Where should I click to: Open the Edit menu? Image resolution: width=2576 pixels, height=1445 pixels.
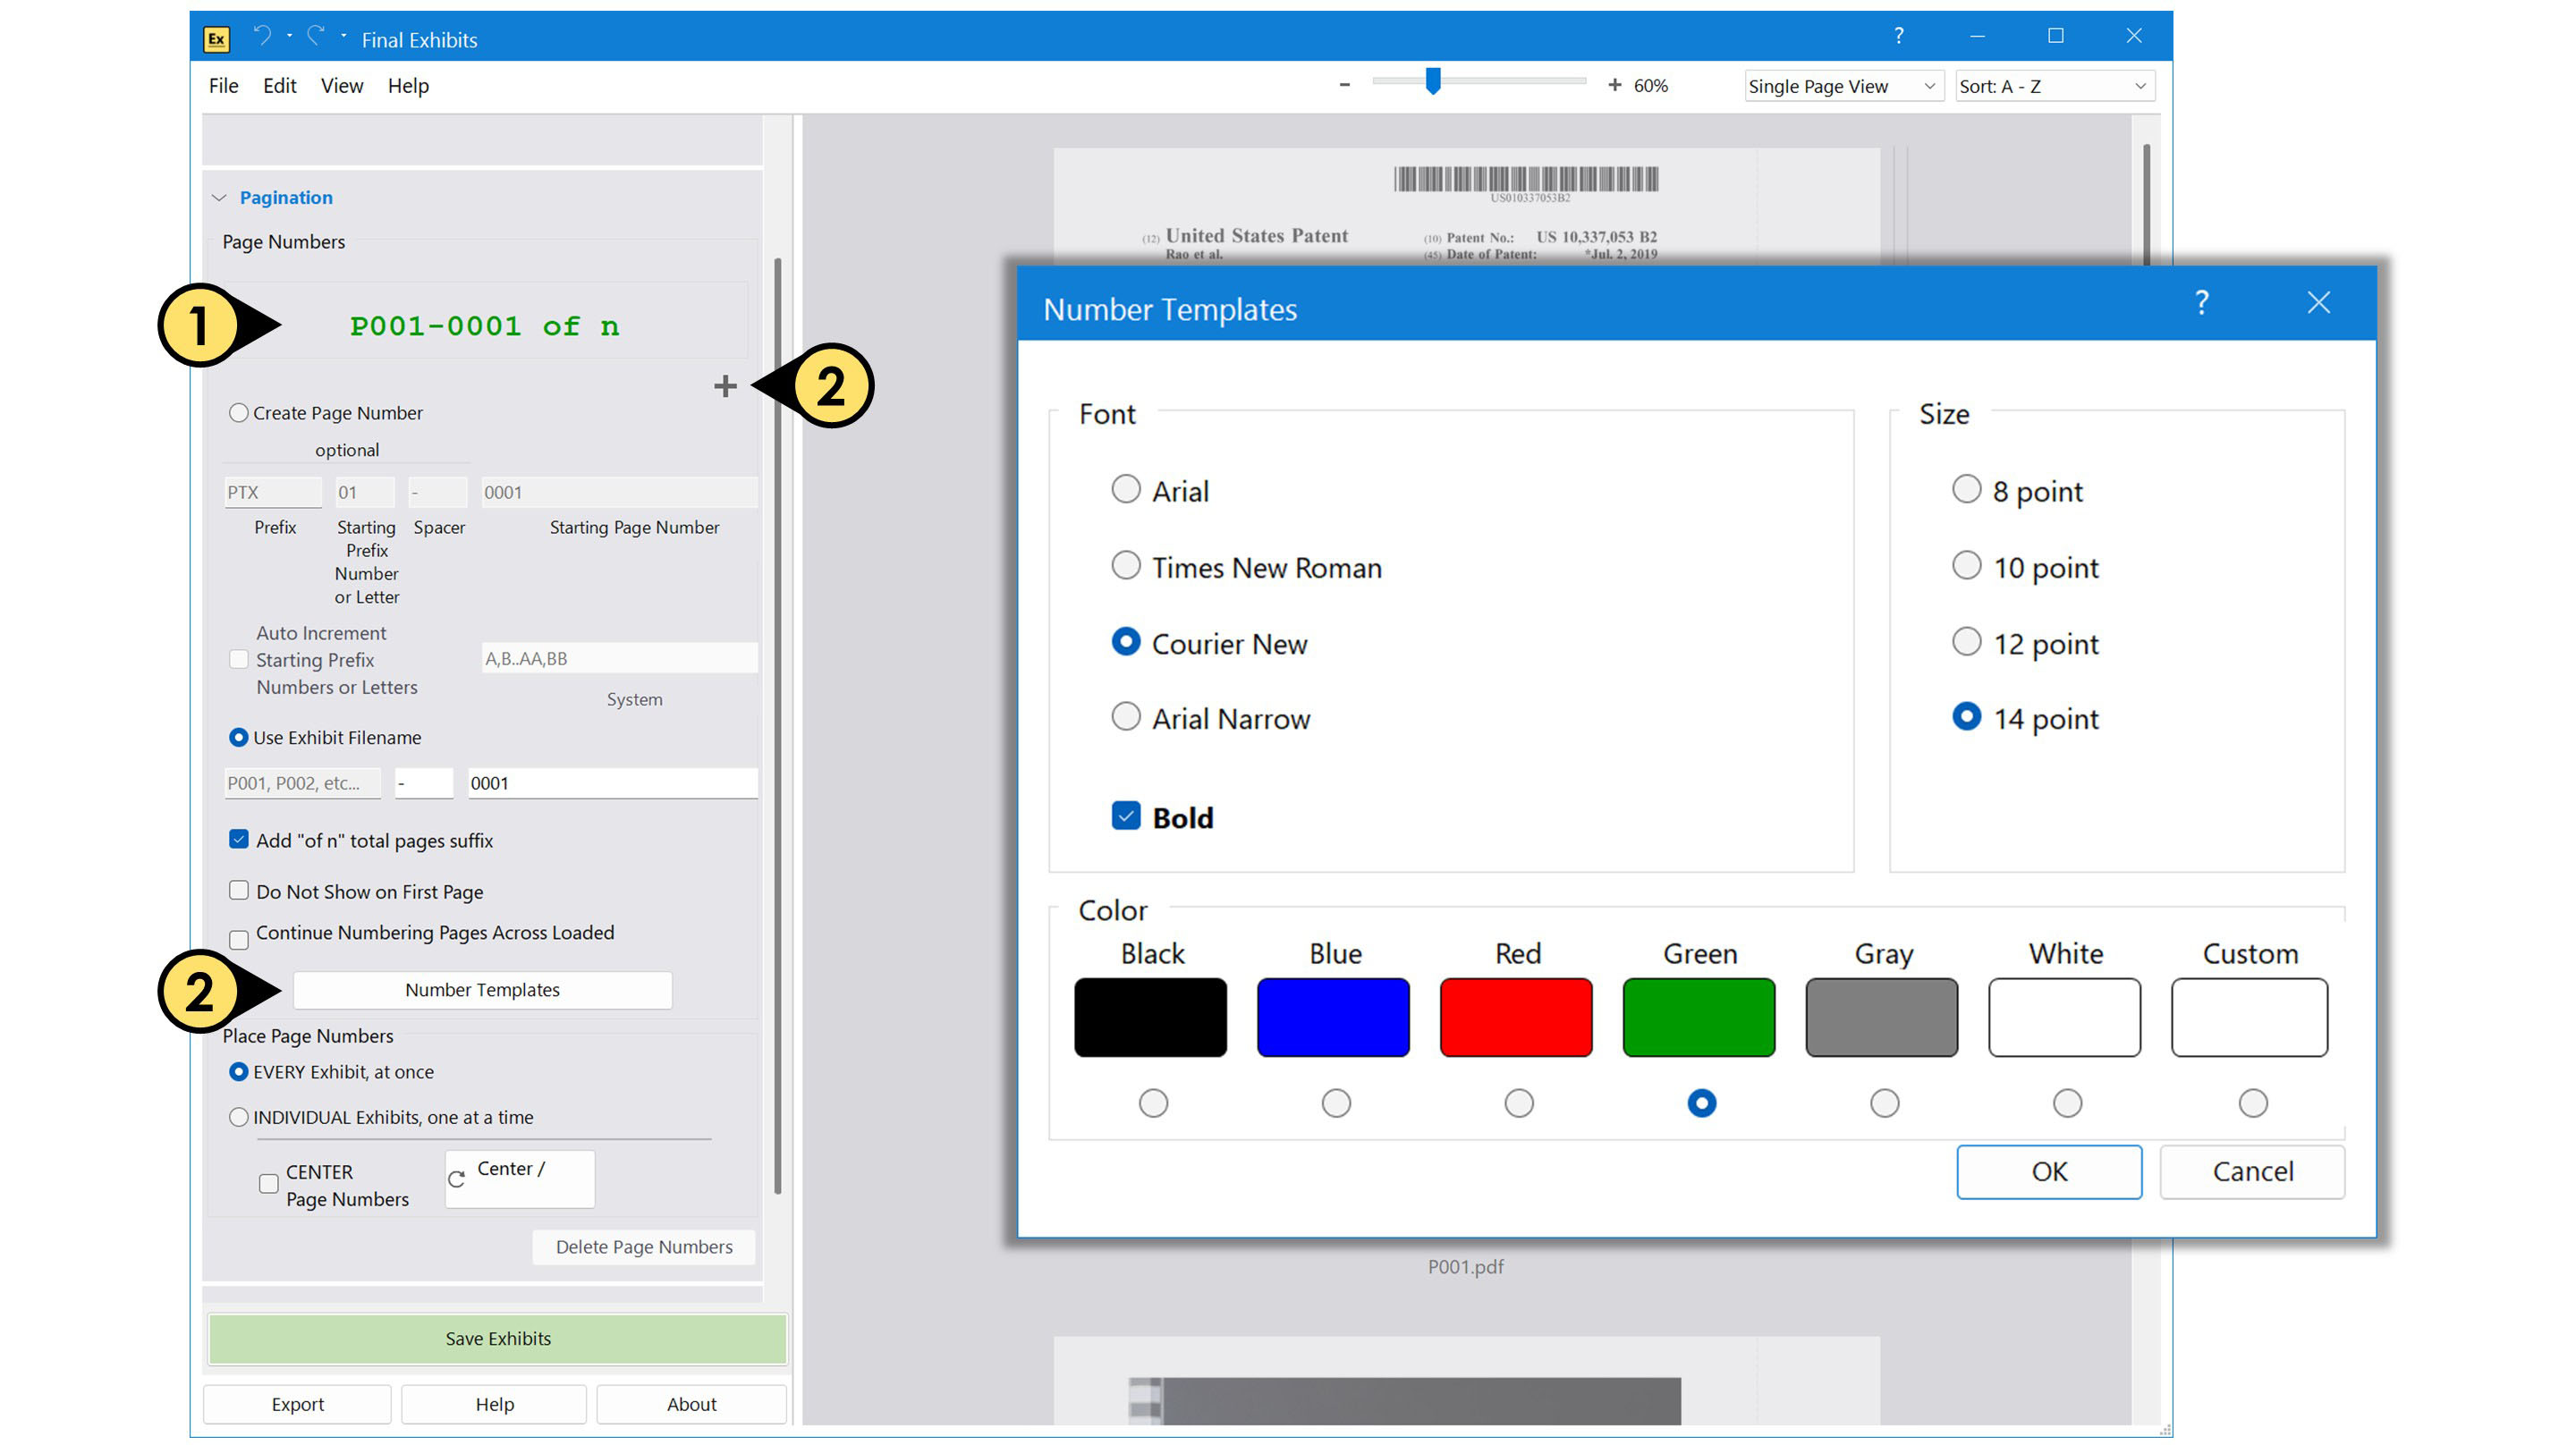click(280, 86)
